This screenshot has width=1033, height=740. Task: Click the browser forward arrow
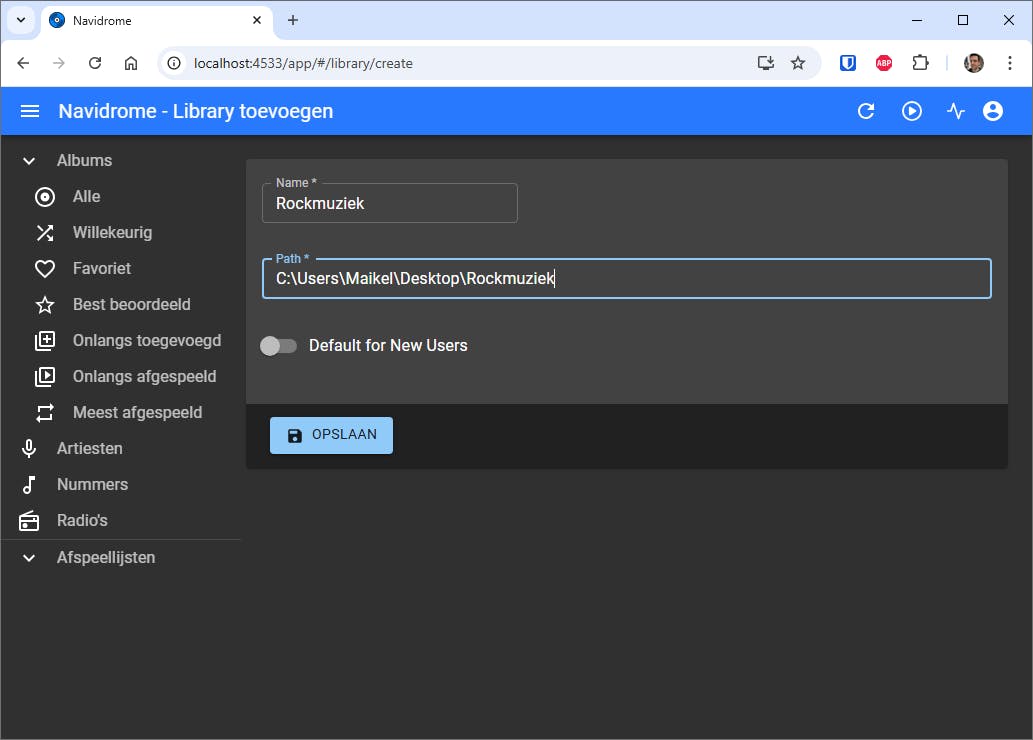[59, 63]
